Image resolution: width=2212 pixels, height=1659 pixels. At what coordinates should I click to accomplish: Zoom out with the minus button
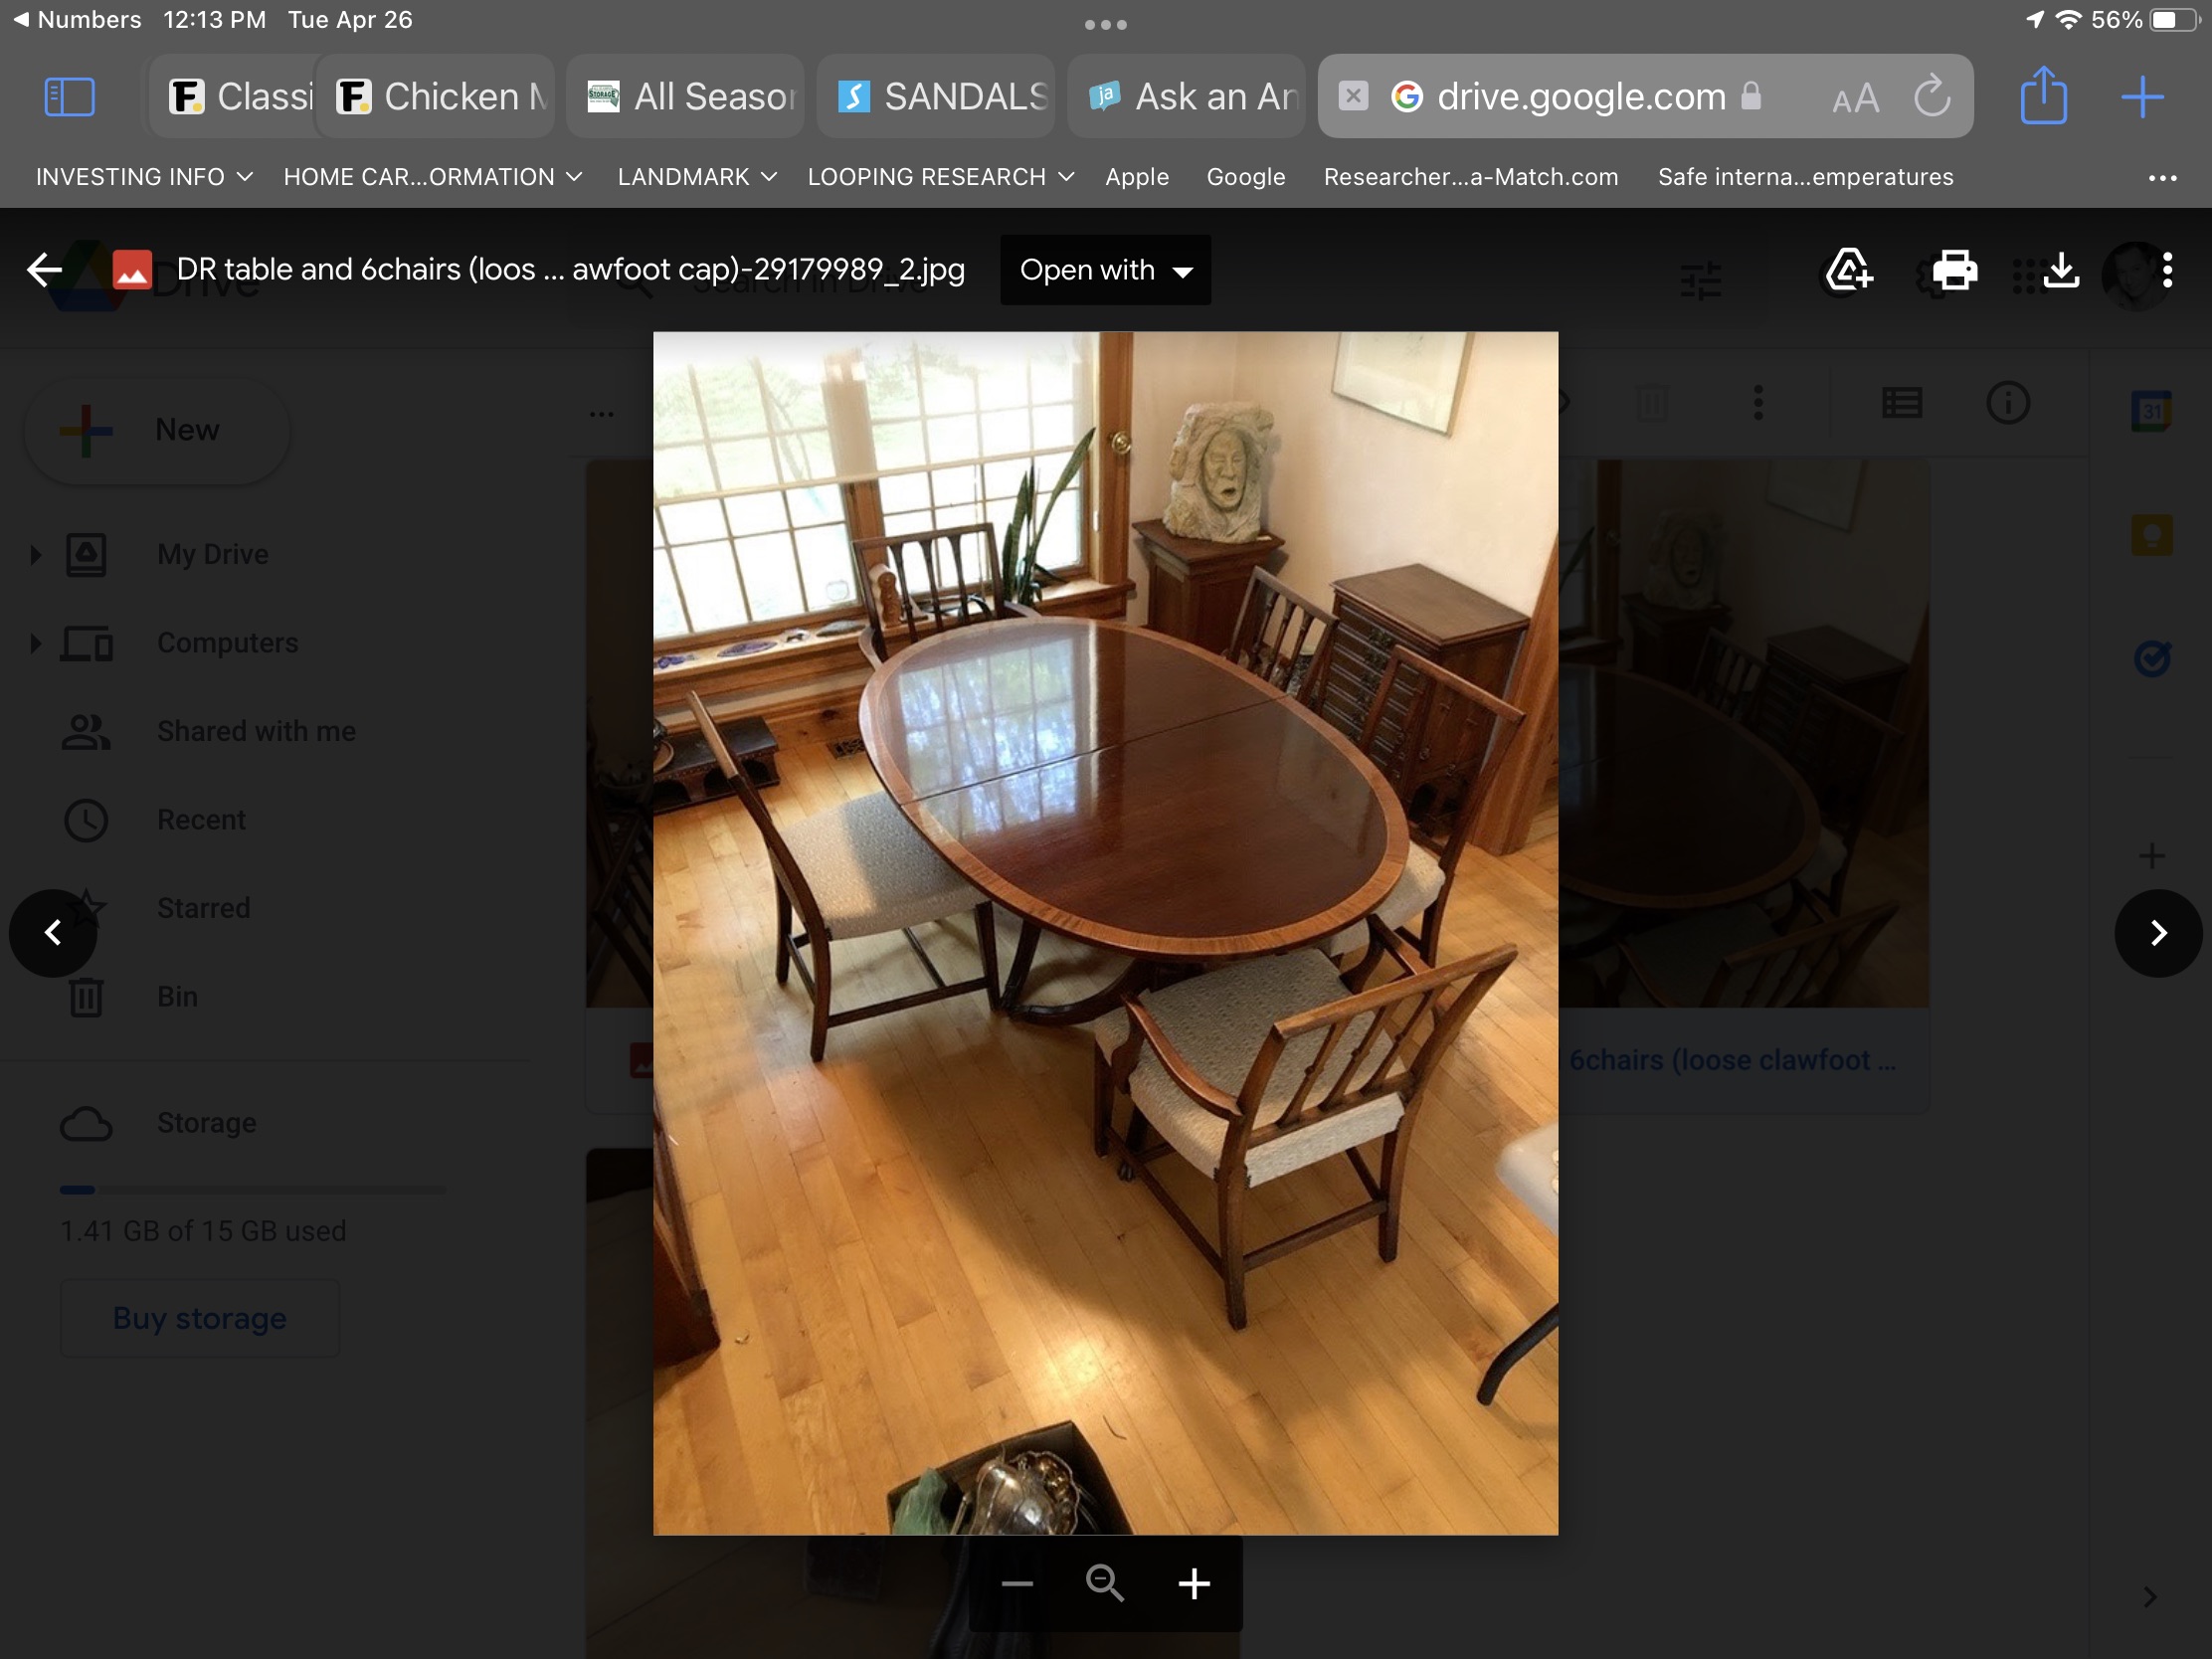pyautogui.click(x=1017, y=1583)
